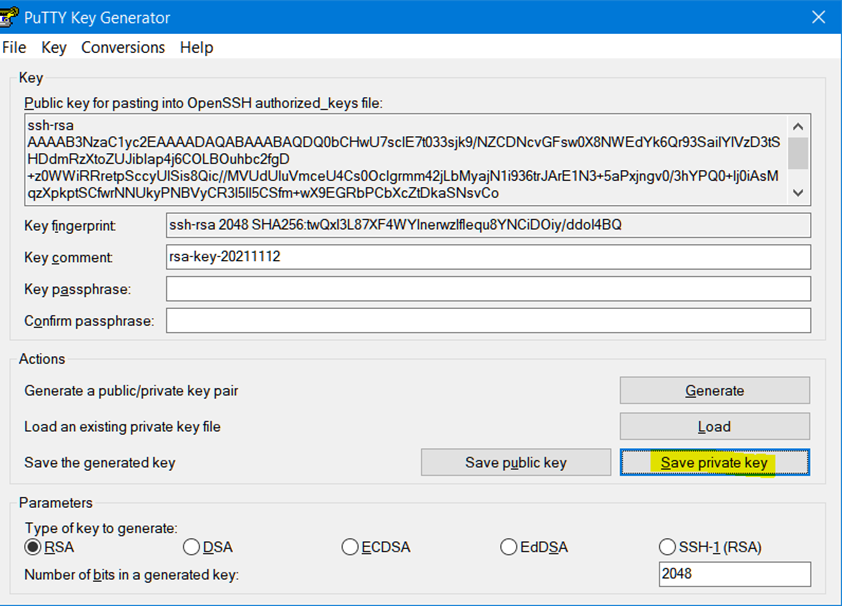Click the number of bits field
This screenshot has width=842, height=606.
tap(735, 574)
